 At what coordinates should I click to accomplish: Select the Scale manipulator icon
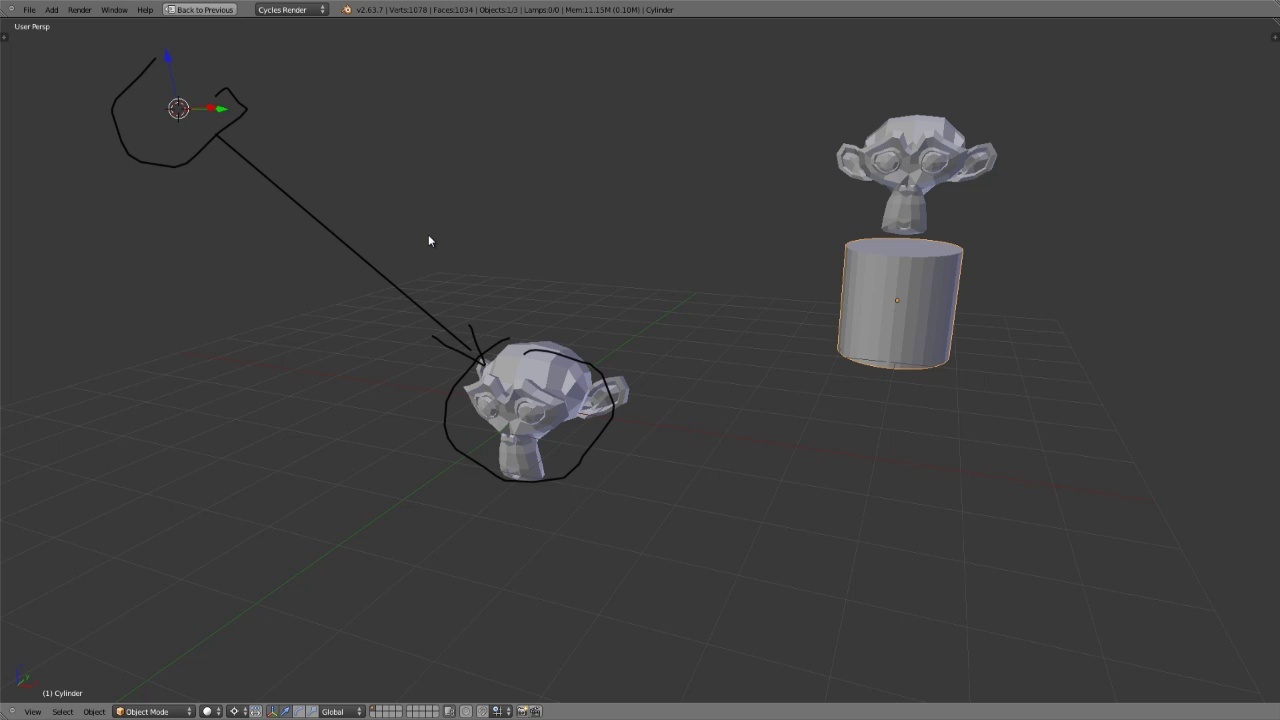coord(313,711)
